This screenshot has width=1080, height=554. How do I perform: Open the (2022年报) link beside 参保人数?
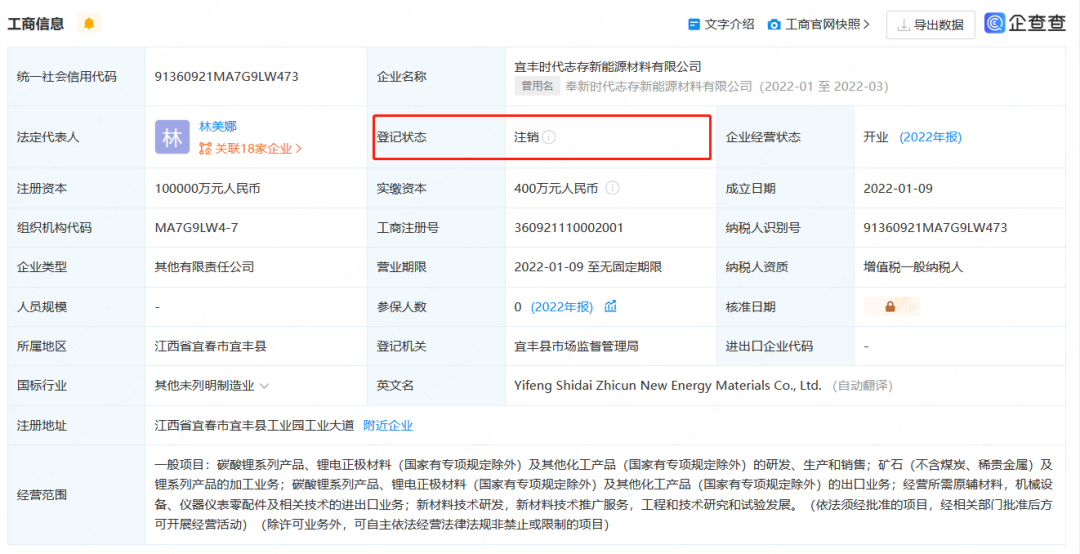(x=561, y=307)
